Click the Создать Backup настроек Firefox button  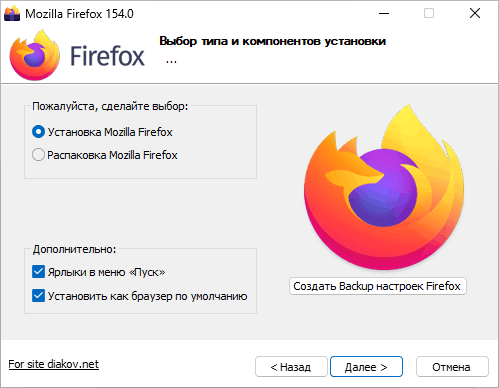click(x=378, y=286)
